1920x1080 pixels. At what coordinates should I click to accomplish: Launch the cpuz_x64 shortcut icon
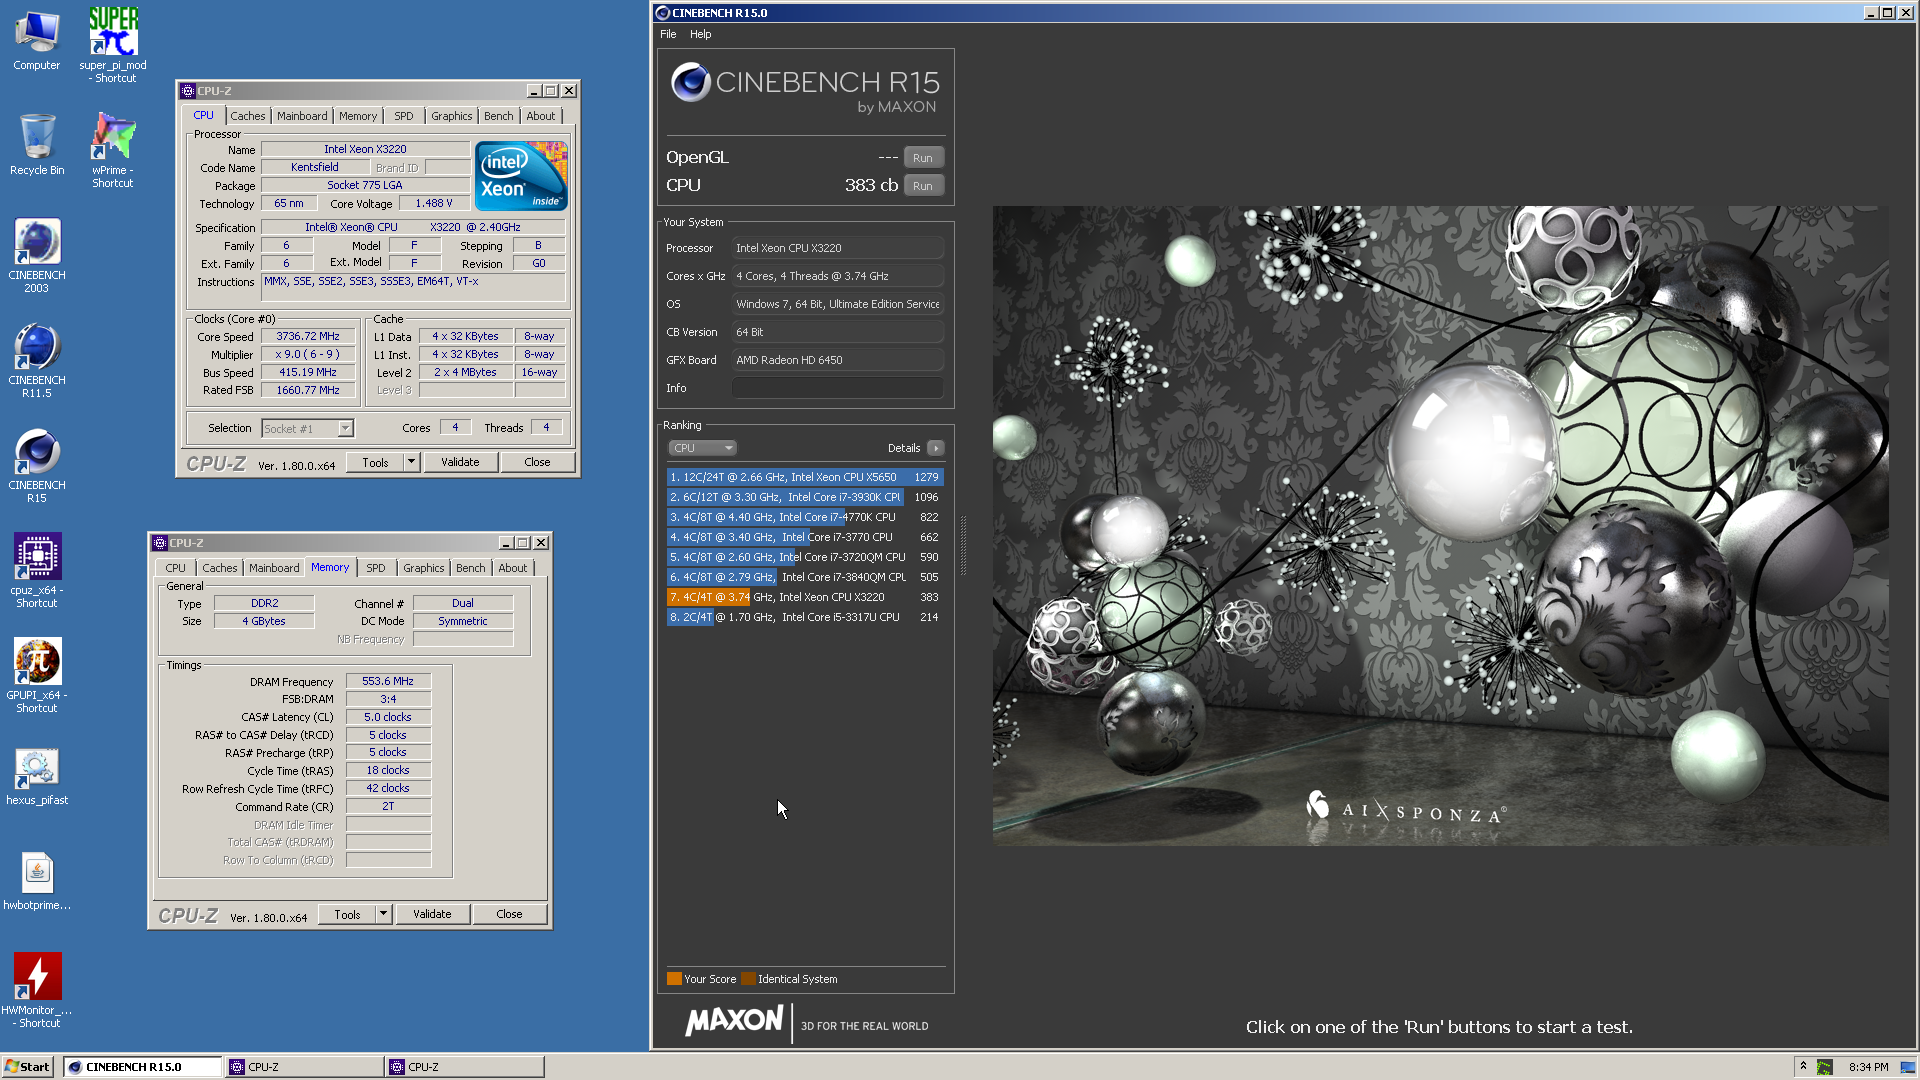pos(37,570)
